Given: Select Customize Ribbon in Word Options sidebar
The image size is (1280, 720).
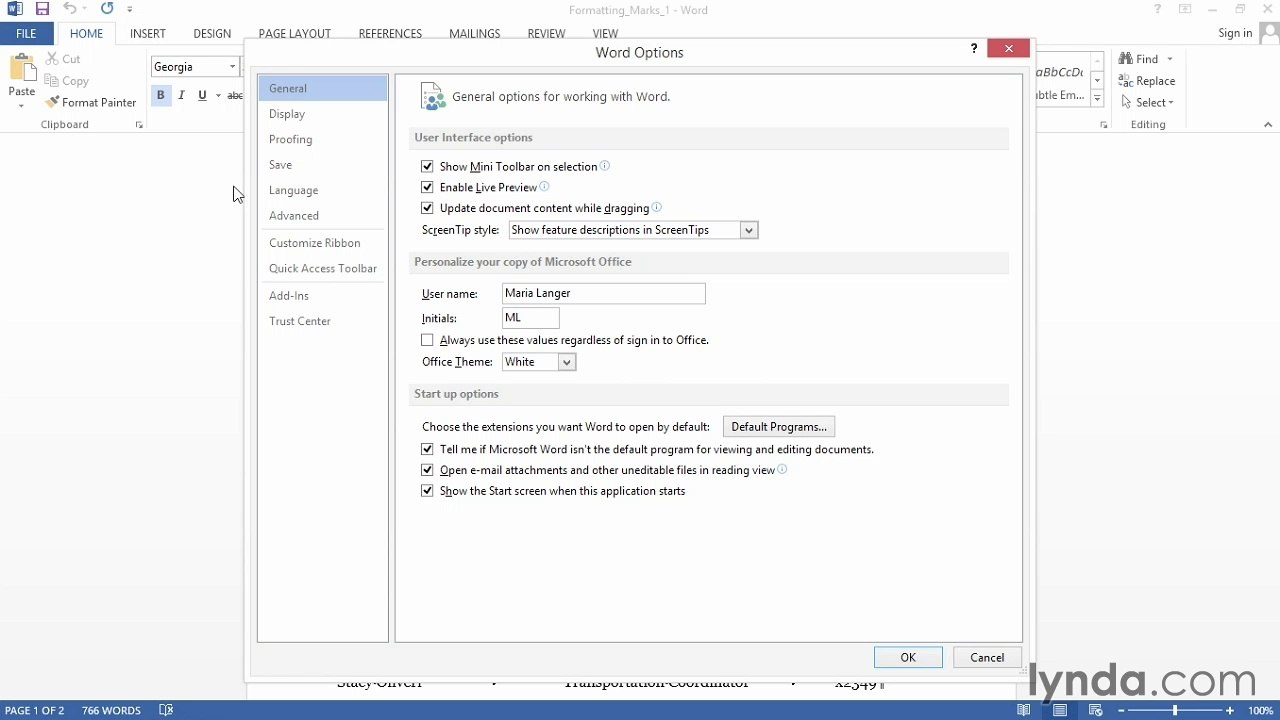Looking at the screenshot, I should click(322, 243).
